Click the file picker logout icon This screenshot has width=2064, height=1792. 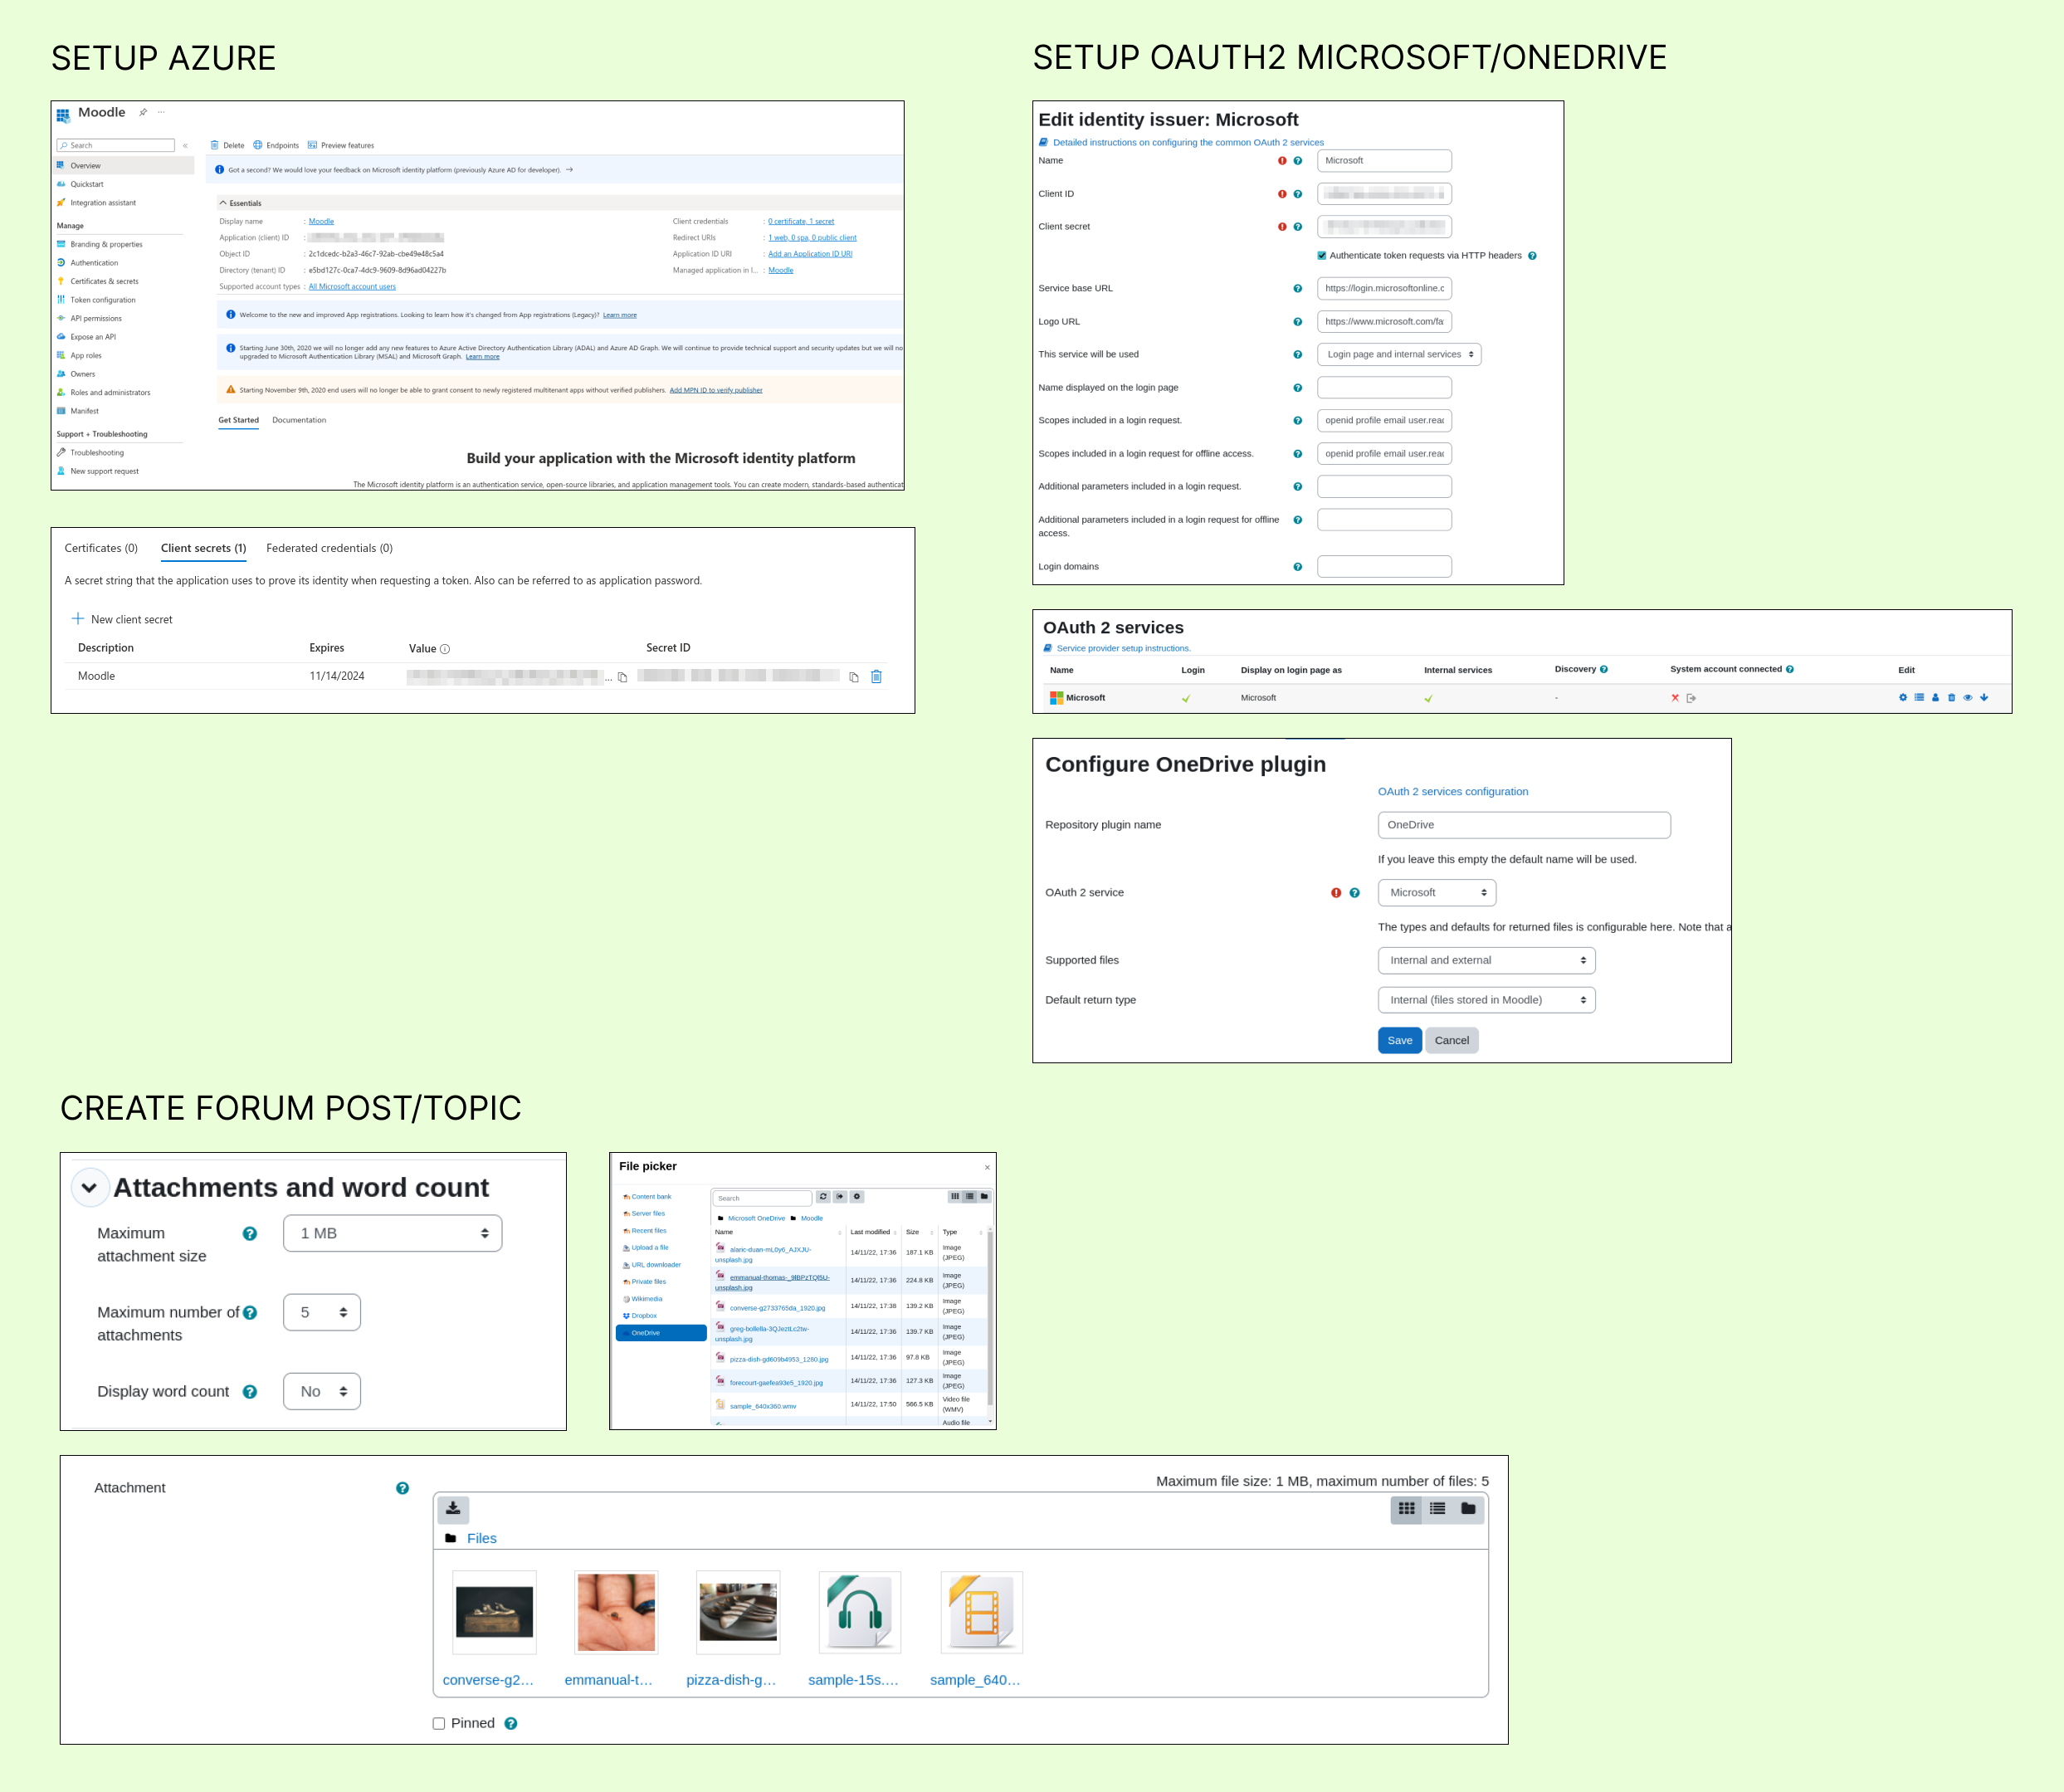(x=840, y=1196)
